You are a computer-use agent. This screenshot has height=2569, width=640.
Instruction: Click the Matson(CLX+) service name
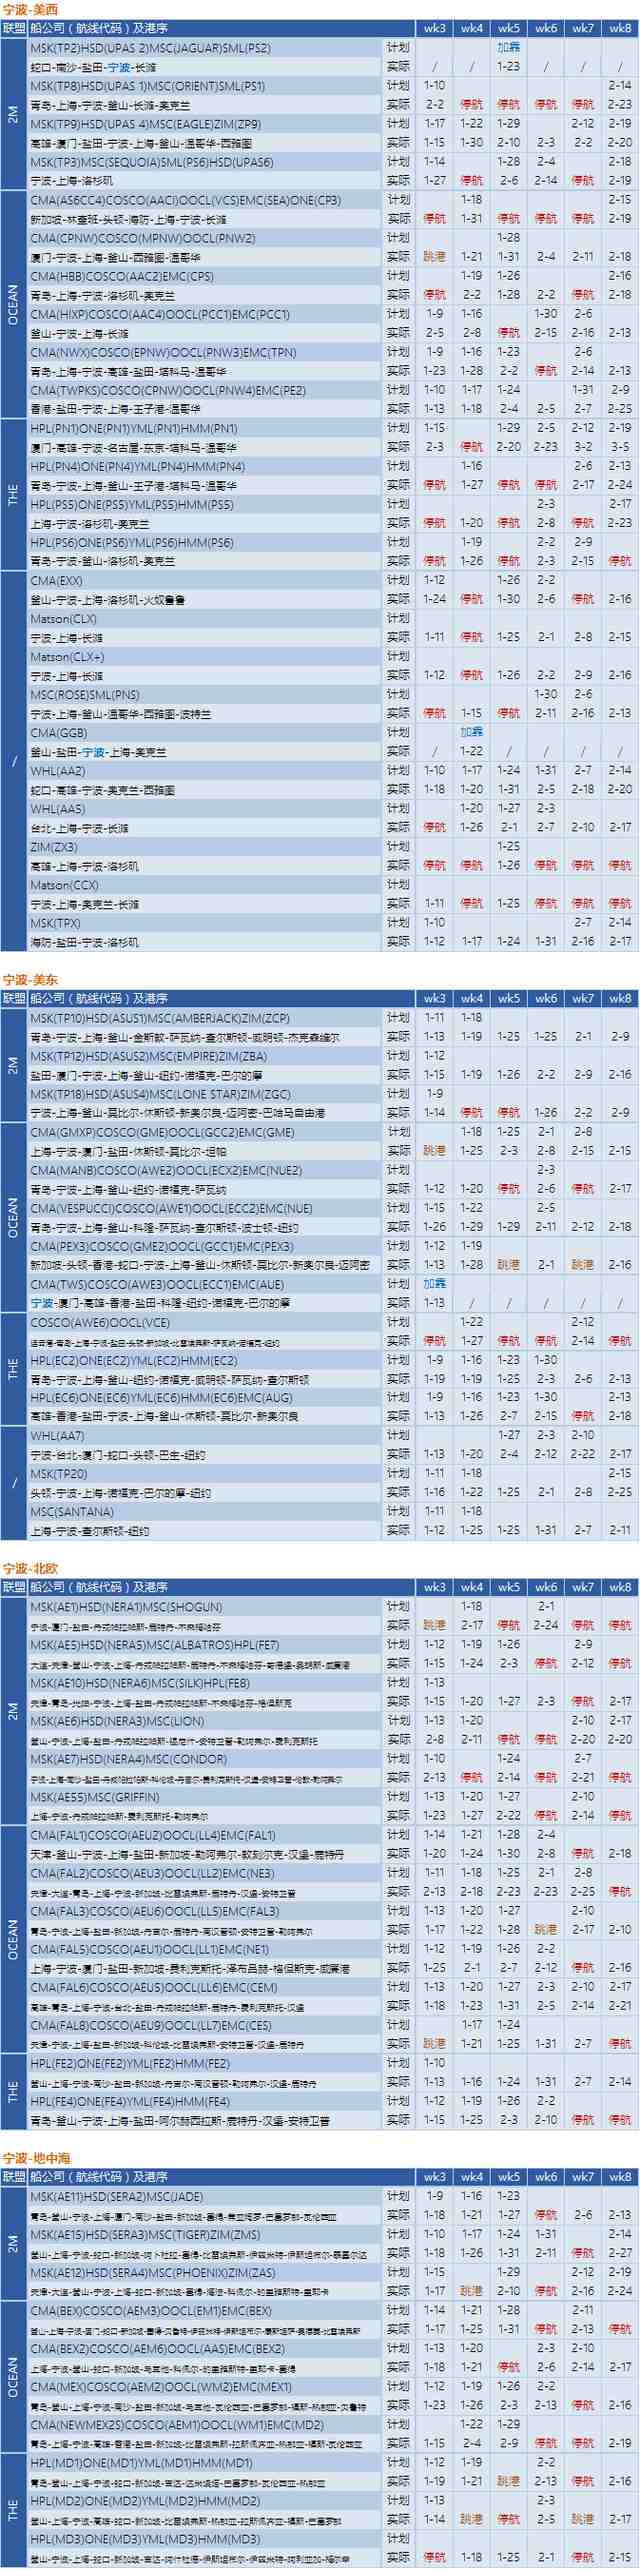[x=67, y=656]
